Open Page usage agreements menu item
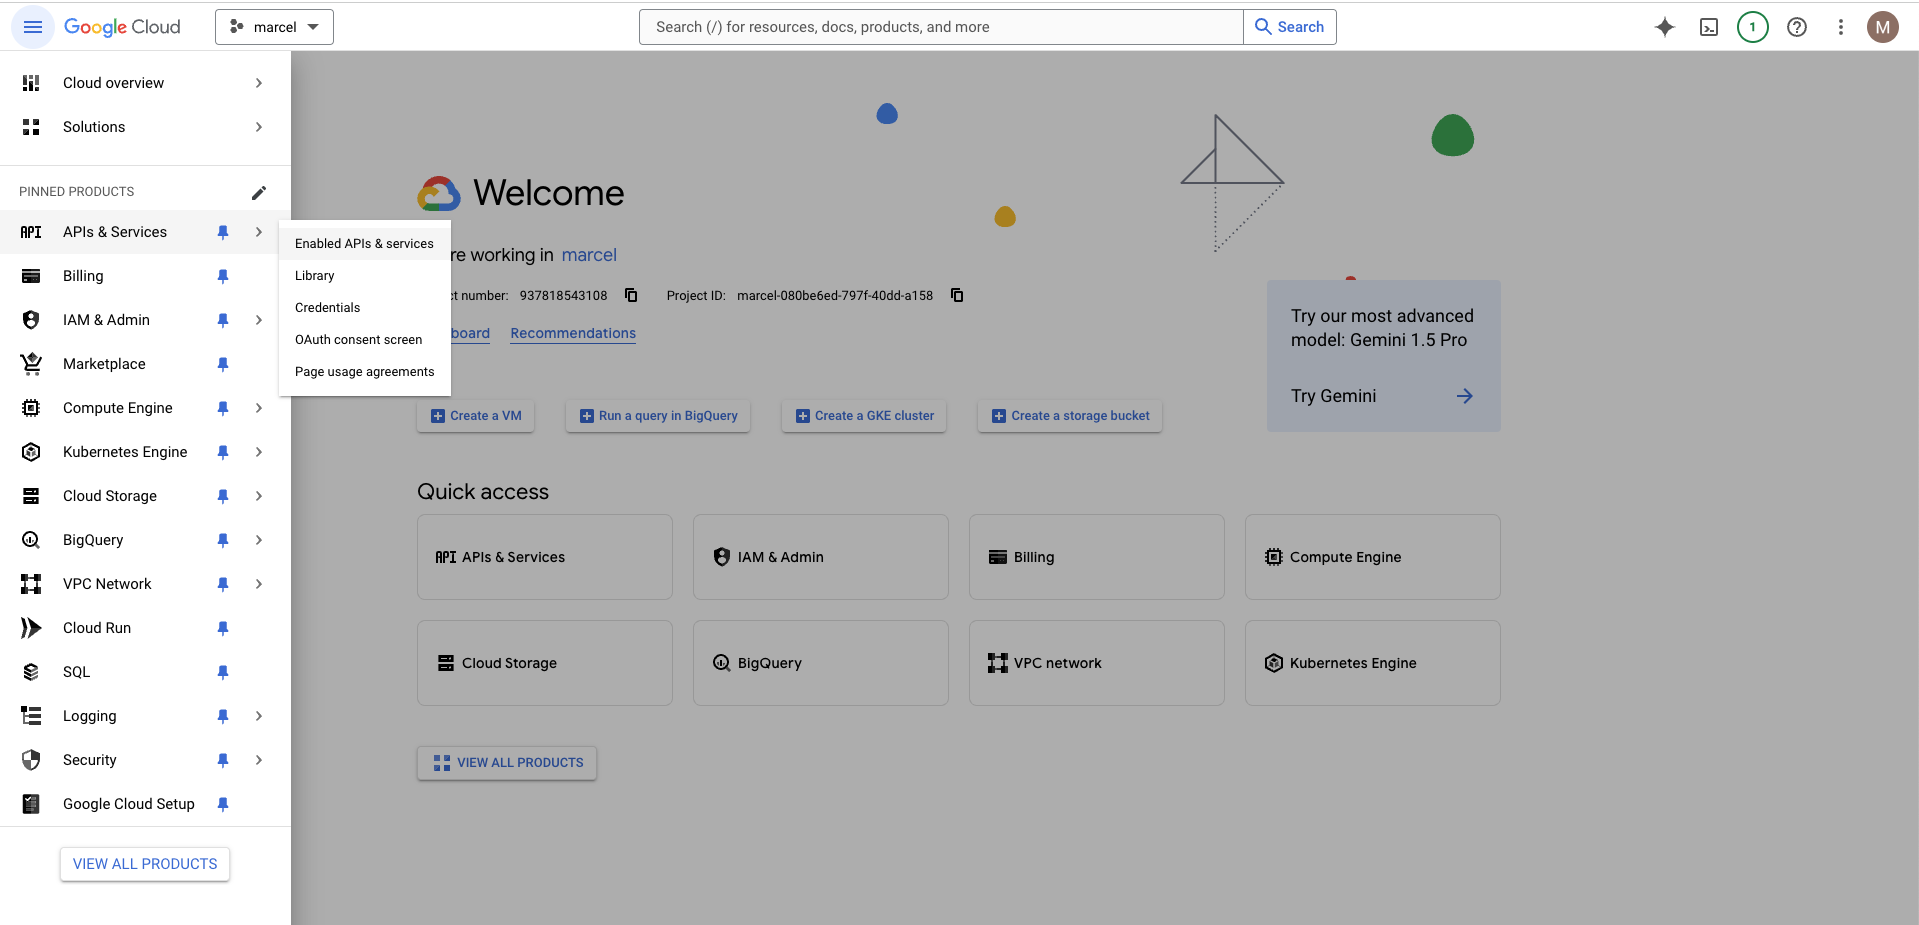The height and width of the screenshot is (925, 1919). tap(365, 372)
